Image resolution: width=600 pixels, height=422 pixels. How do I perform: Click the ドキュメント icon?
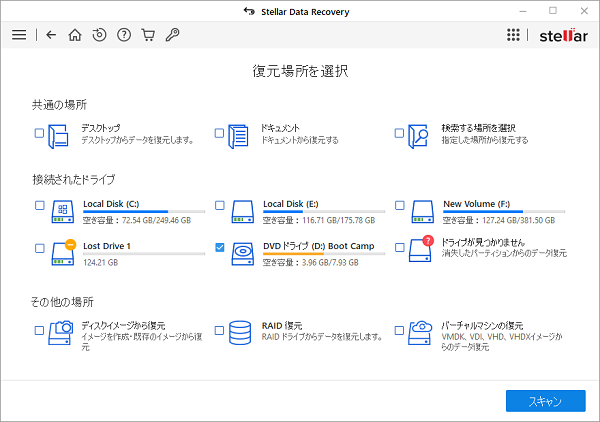point(238,136)
